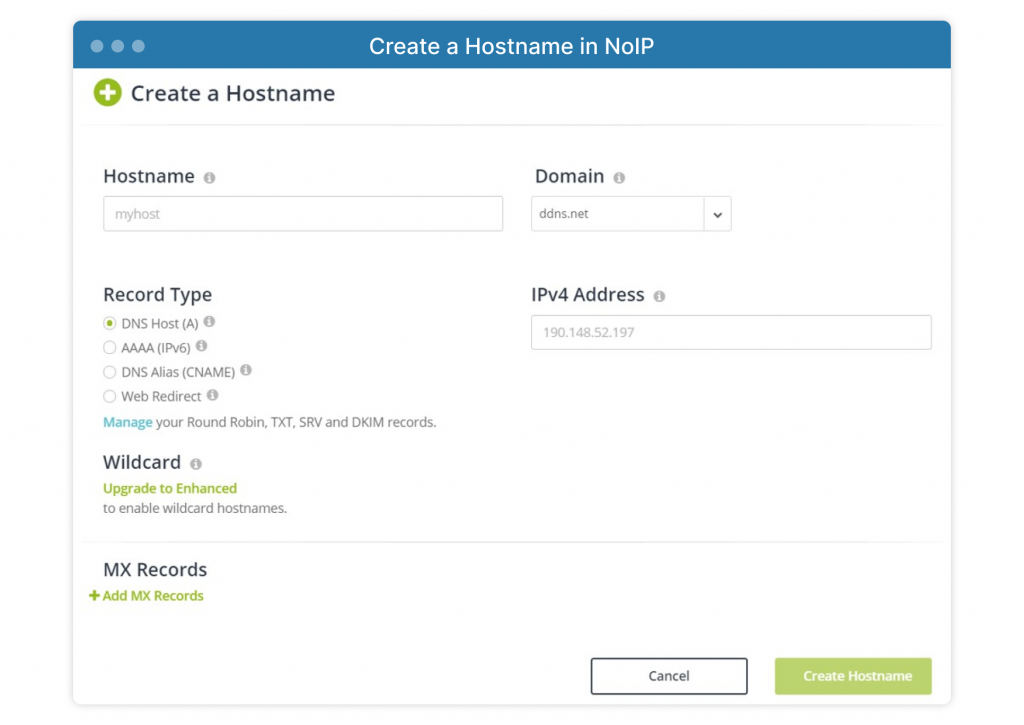The height and width of the screenshot is (725, 1024).
Task: Open the Hostname info tooltip icon
Action: 209,178
